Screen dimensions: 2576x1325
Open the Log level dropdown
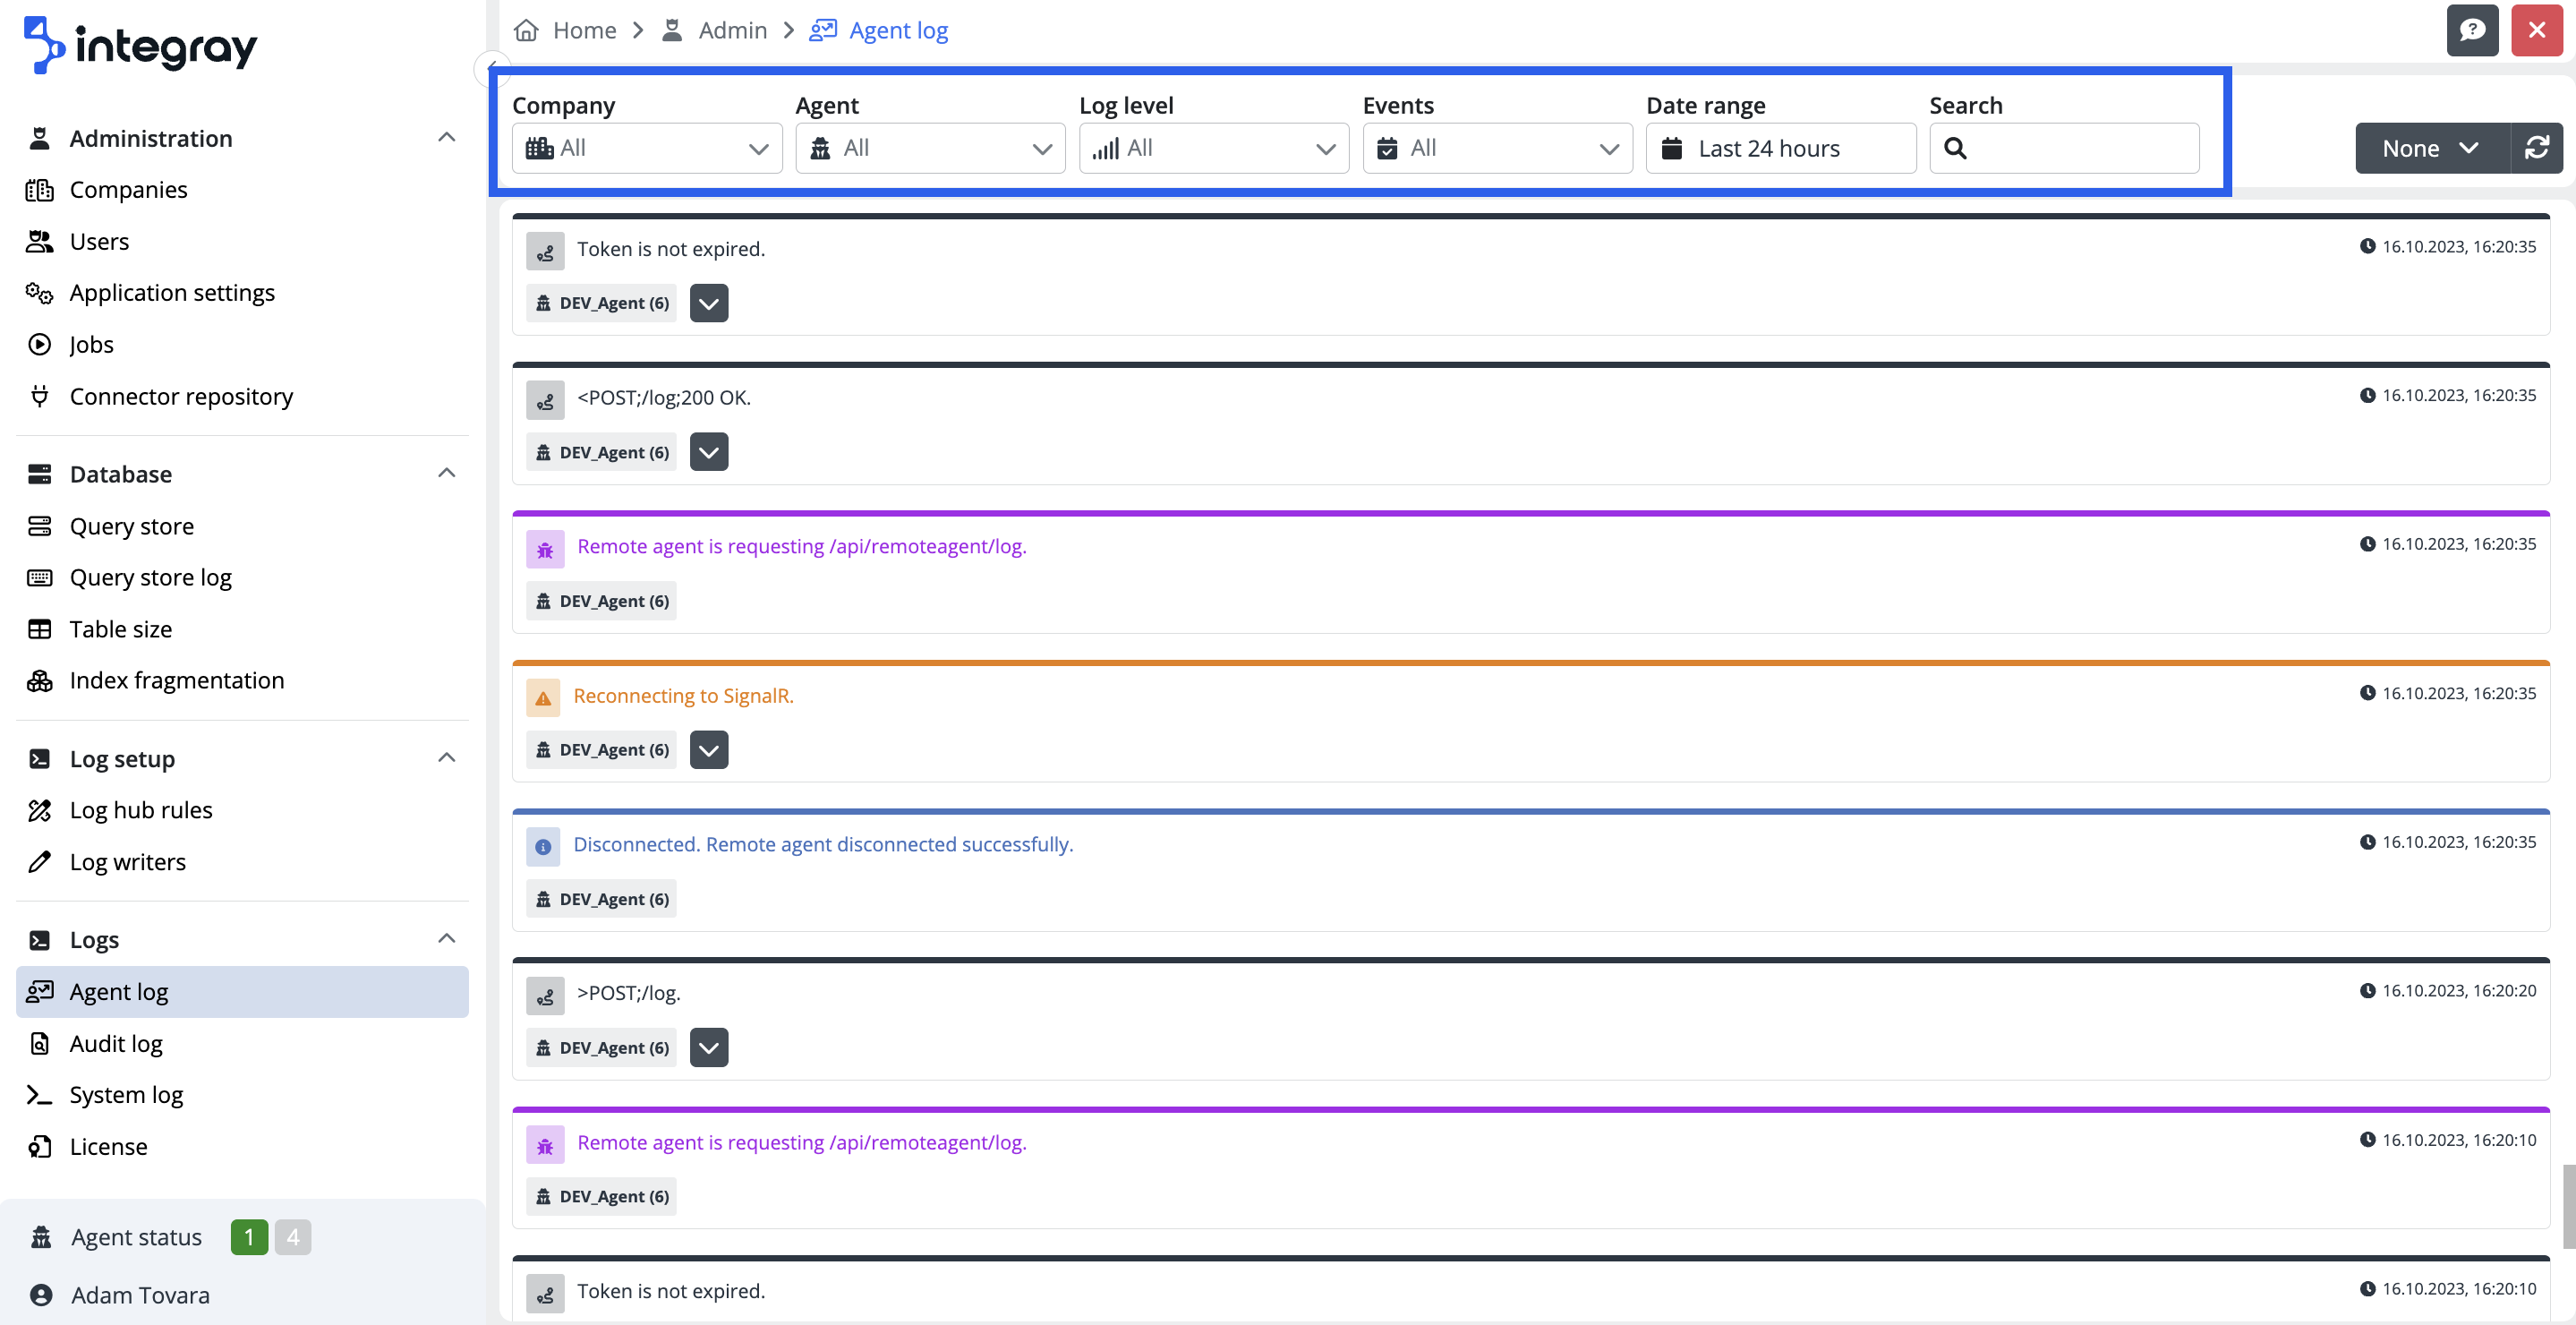(1213, 148)
